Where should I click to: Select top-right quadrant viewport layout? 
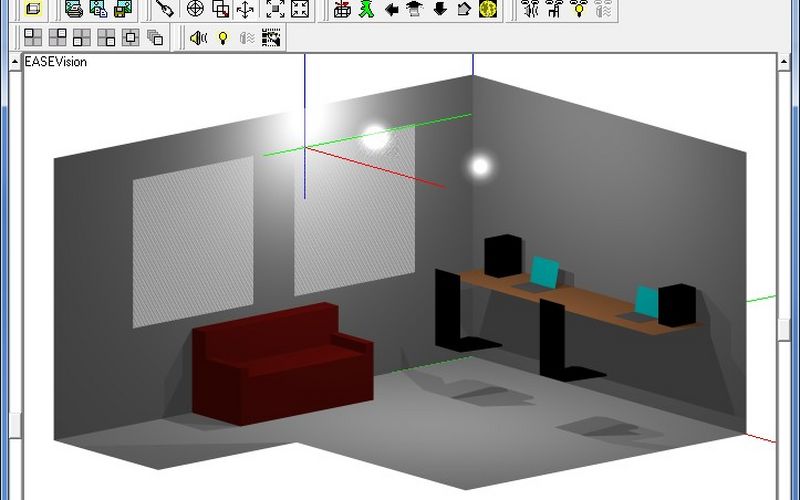58,37
